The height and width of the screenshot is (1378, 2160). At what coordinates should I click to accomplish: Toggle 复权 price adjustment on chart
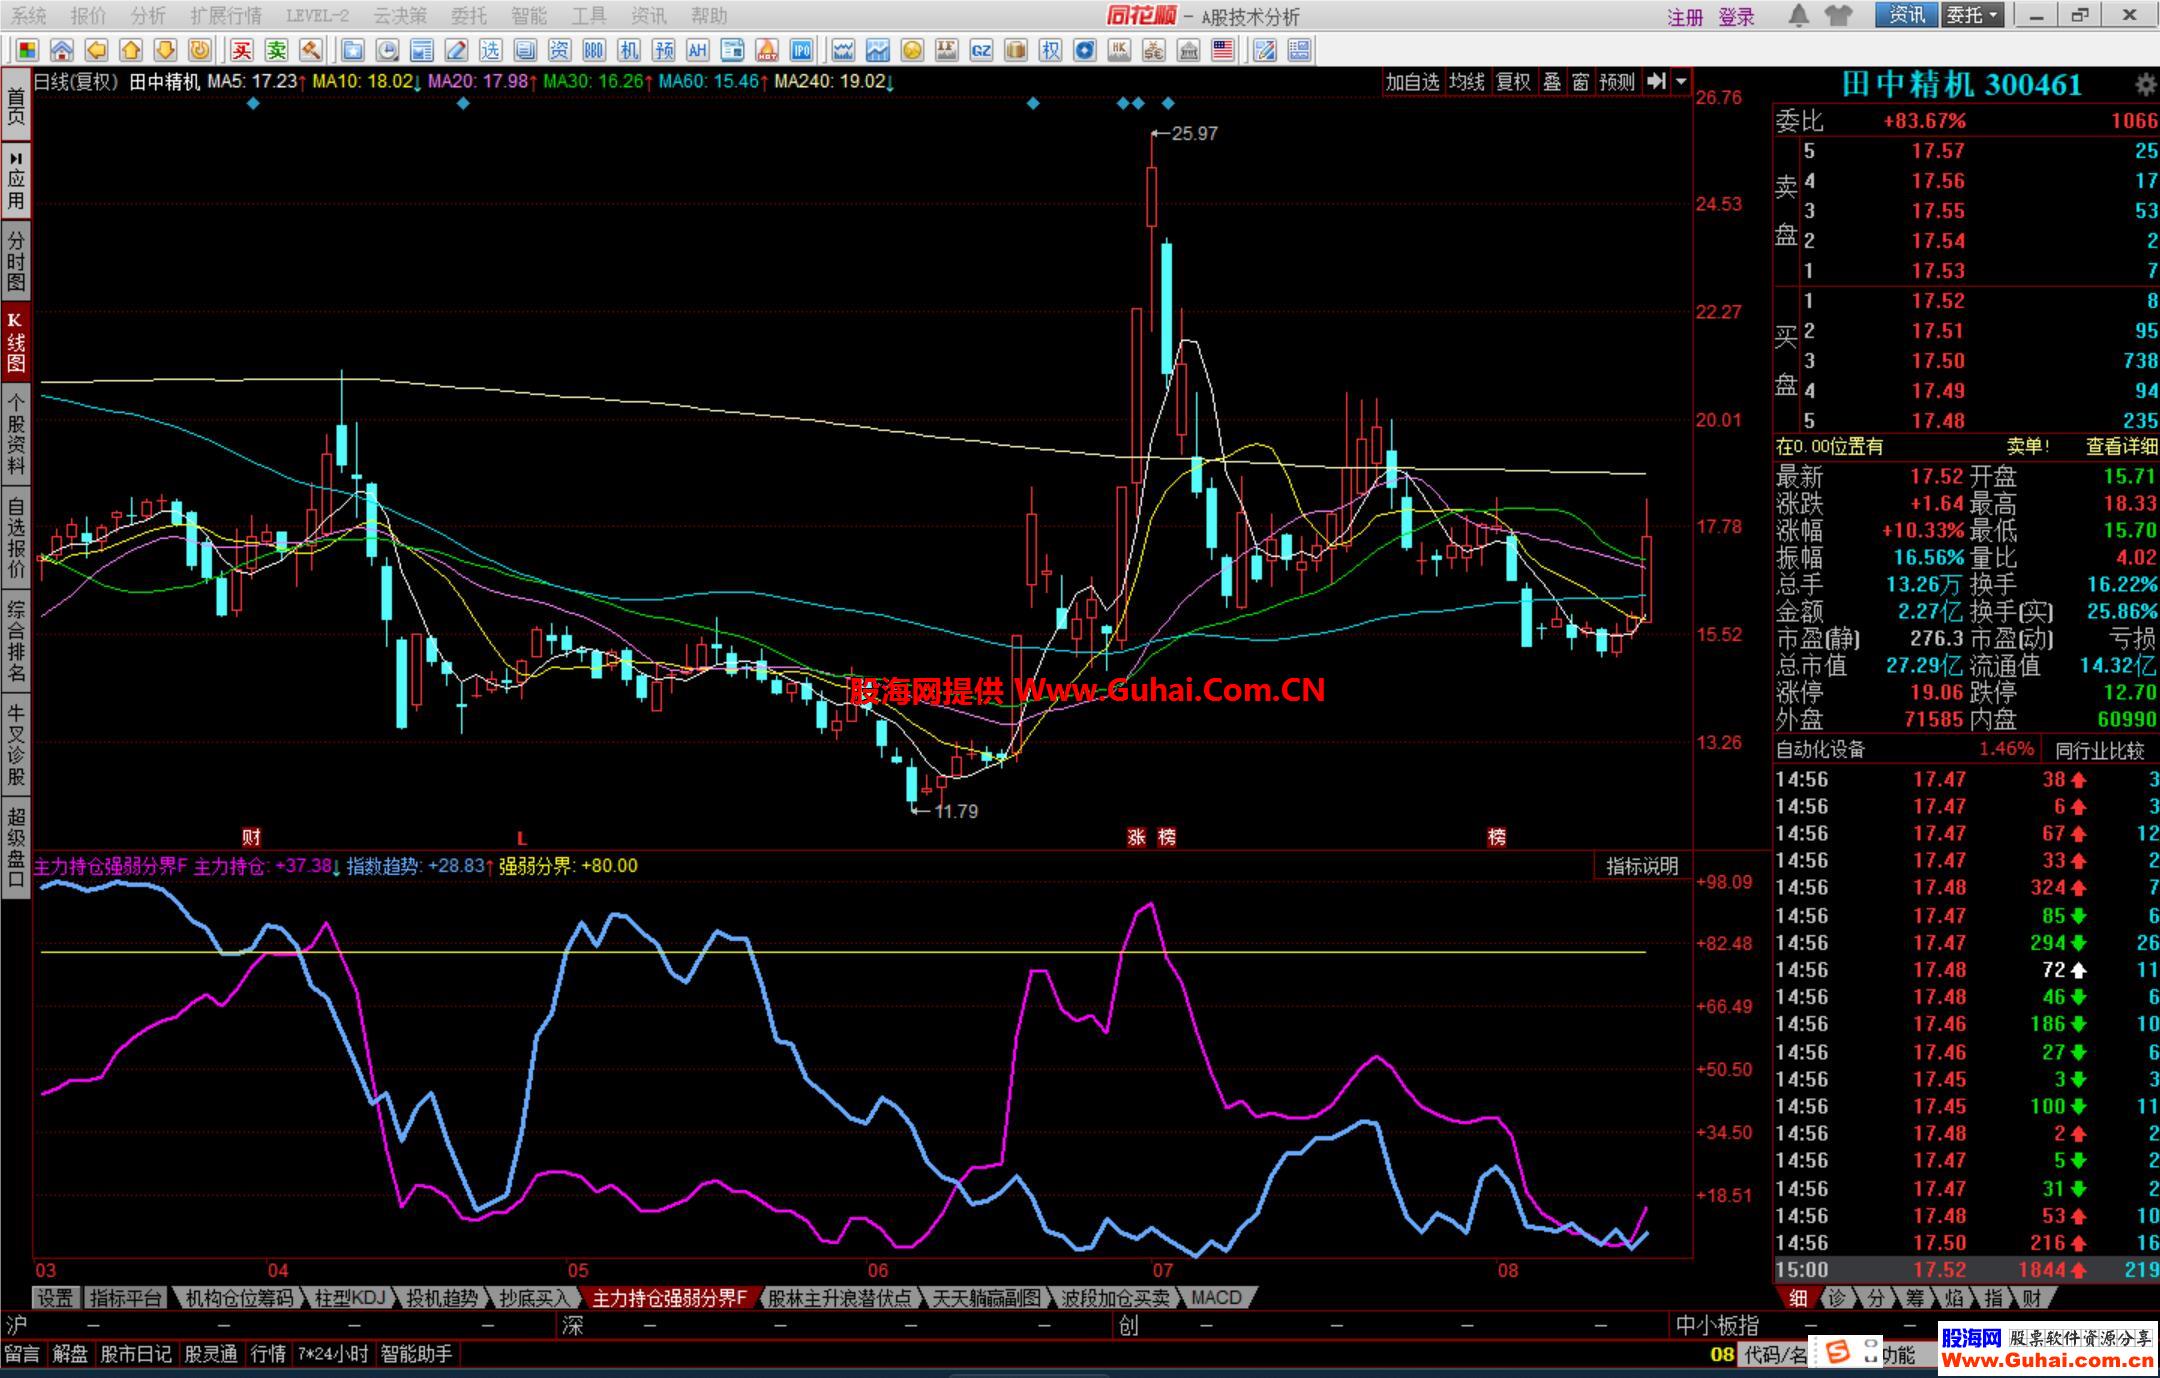[x=1512, y=82]
